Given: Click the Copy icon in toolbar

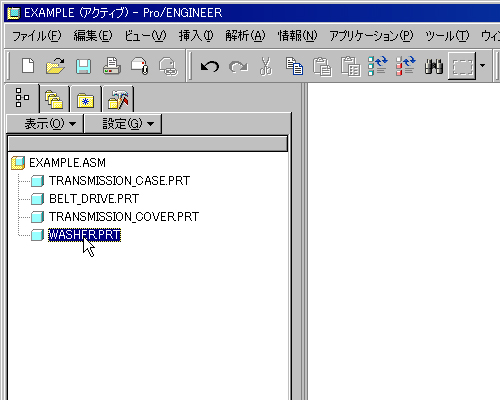Looking at the screenshot, I should (x=294, y=66).
